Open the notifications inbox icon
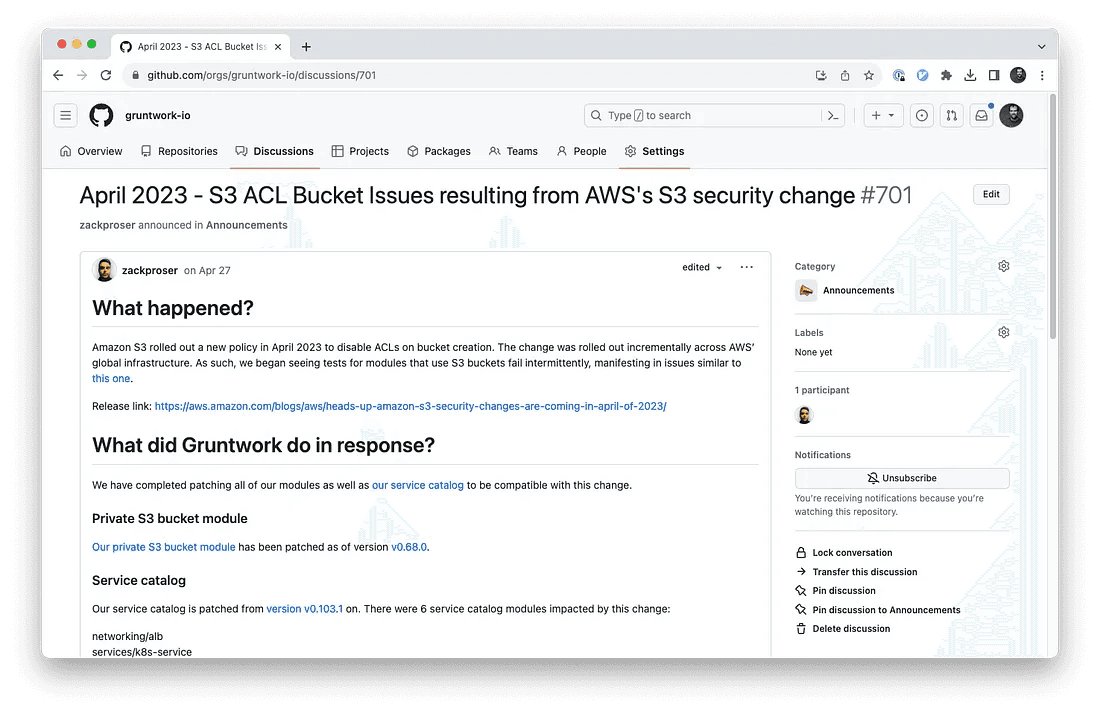The height and width of the screenshot is (713, 1100). (x=981, y=115)
